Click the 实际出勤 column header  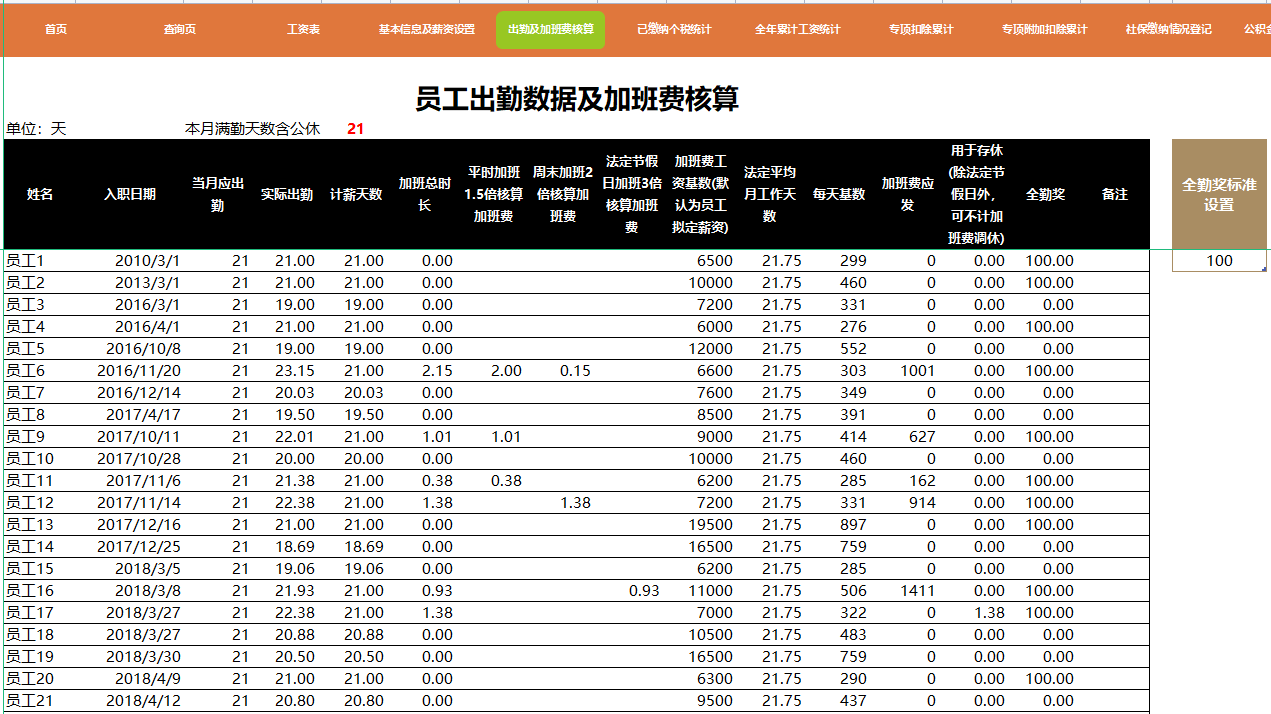[x=287, y=194]
